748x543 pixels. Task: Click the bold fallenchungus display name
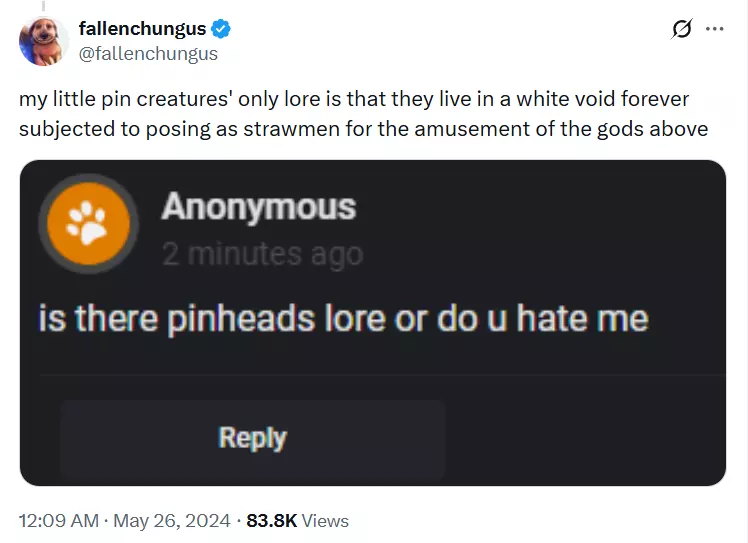click(142, 29)
